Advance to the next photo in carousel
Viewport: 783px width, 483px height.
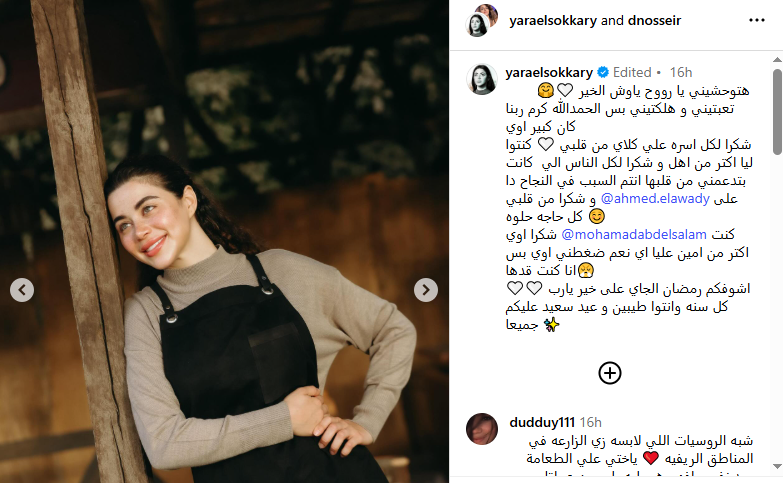(426, 290)
